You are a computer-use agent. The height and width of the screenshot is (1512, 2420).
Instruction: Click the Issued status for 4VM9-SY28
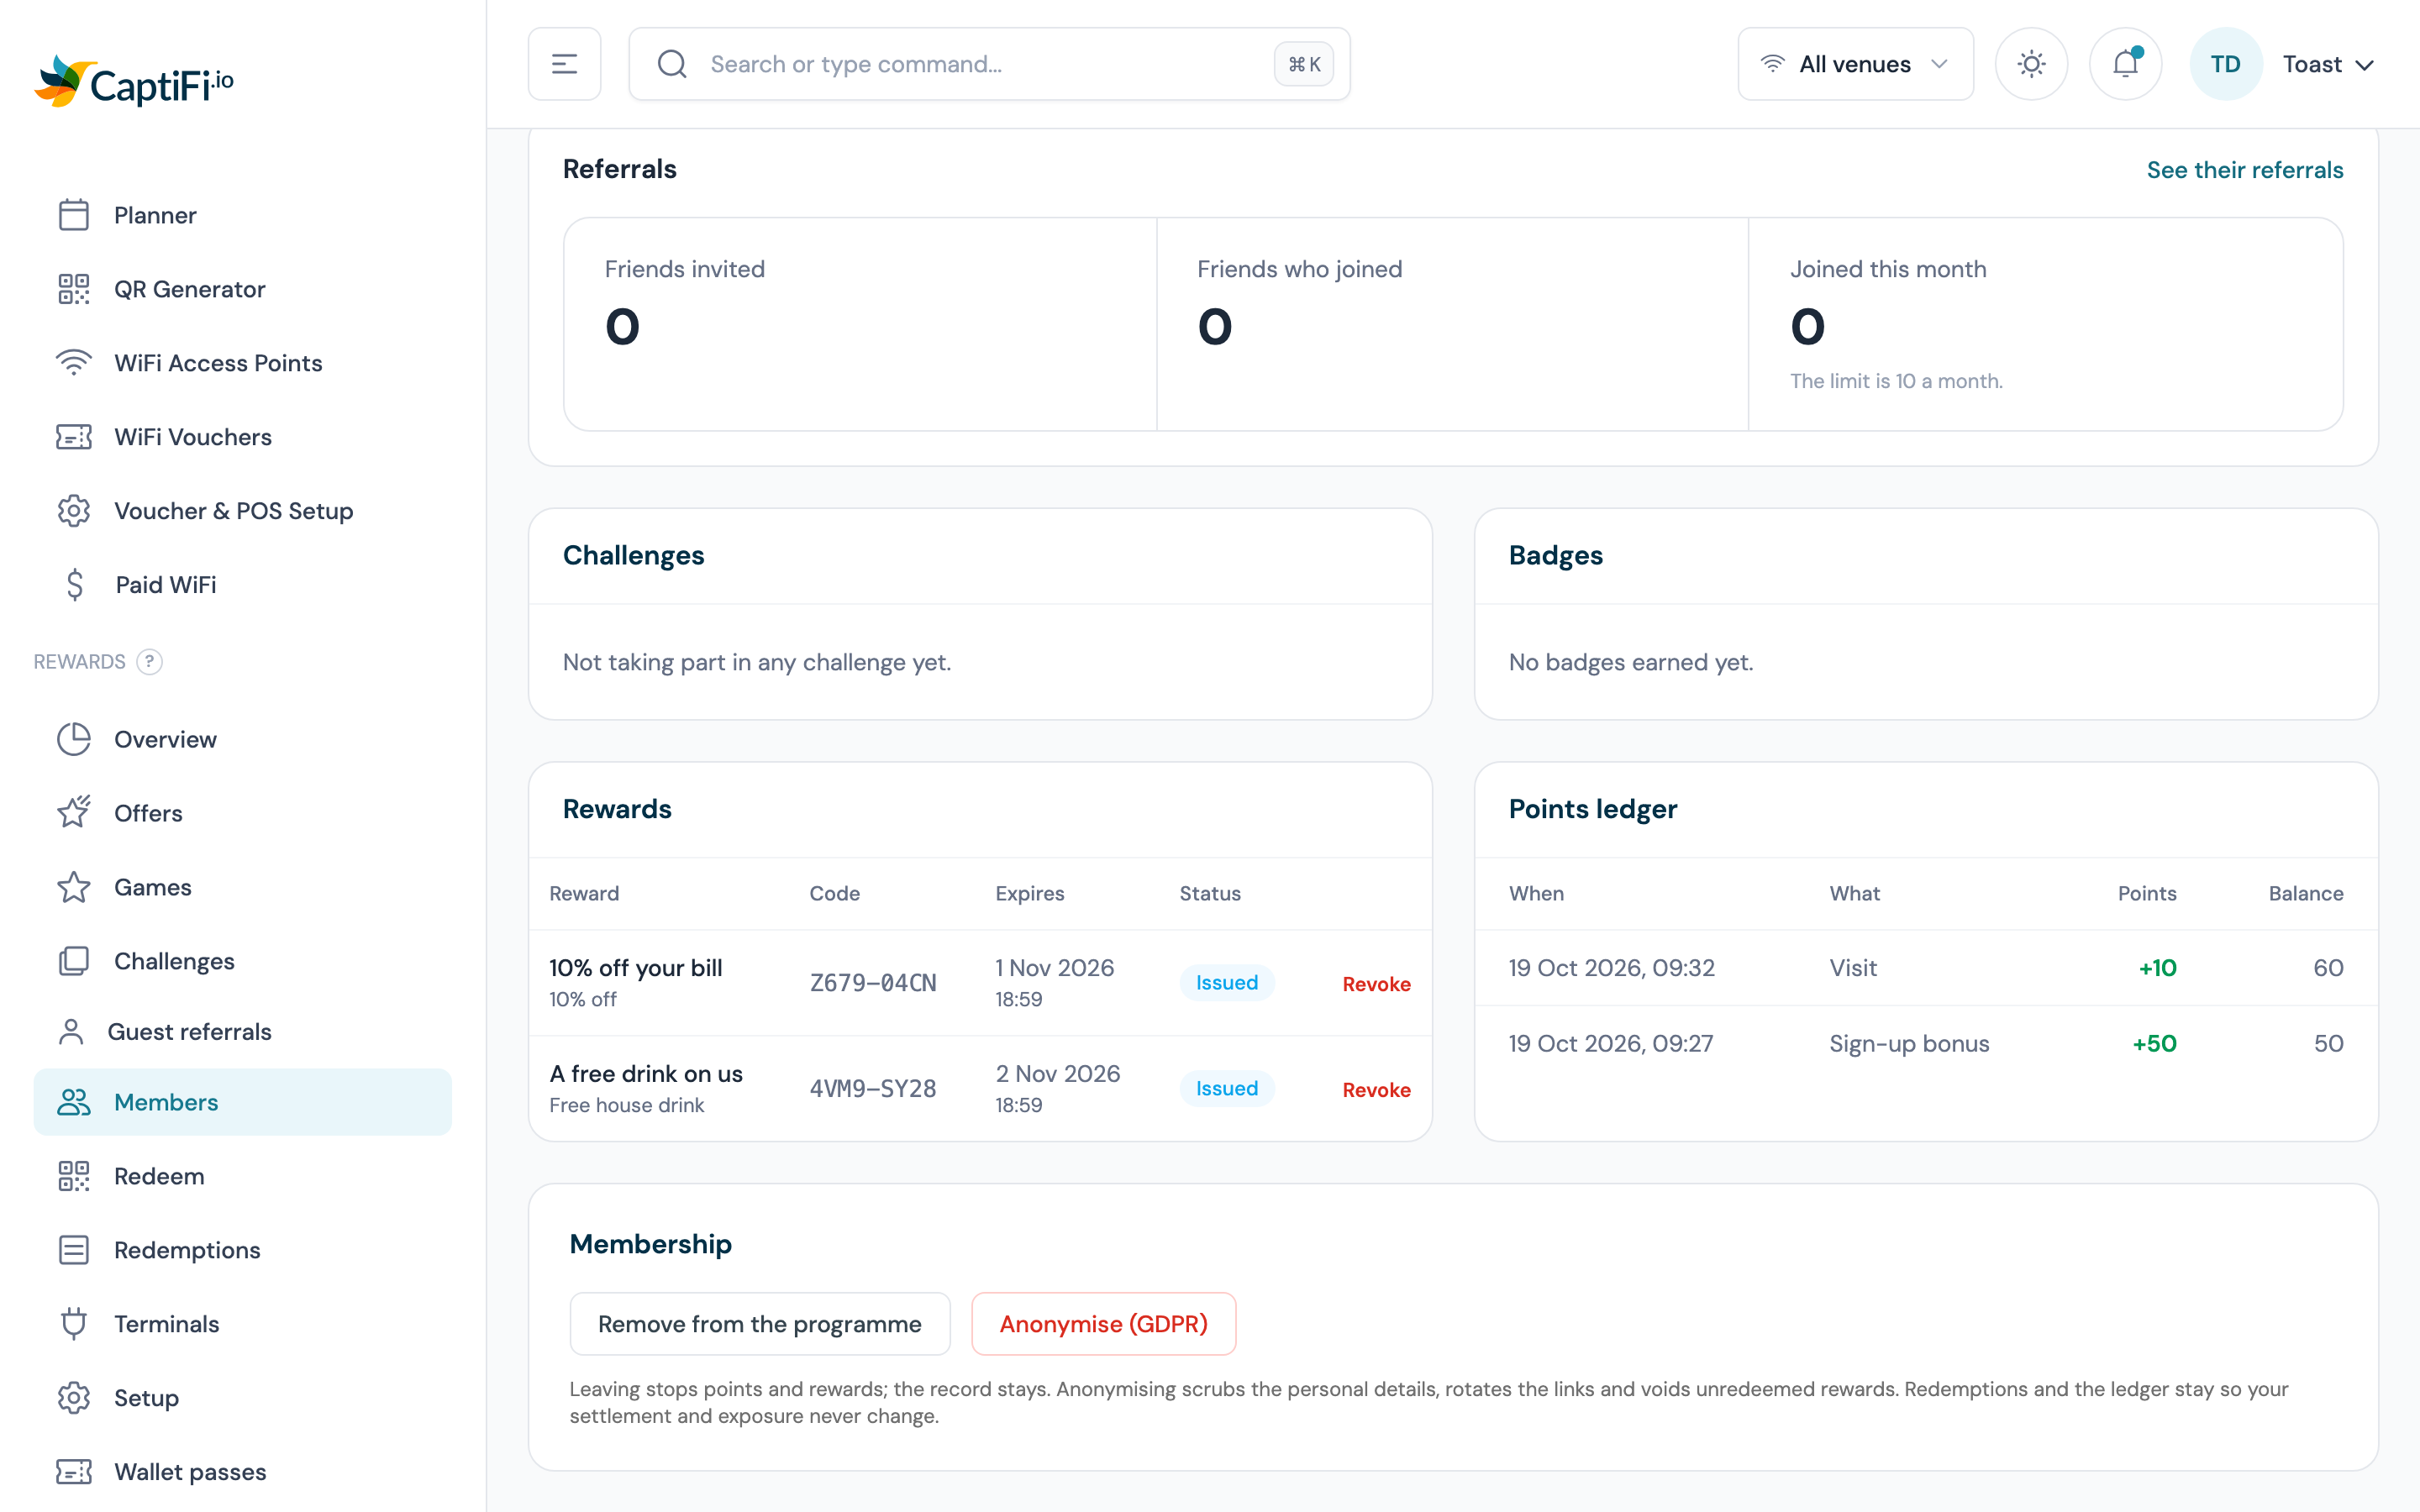[x=1227, y=1089]
